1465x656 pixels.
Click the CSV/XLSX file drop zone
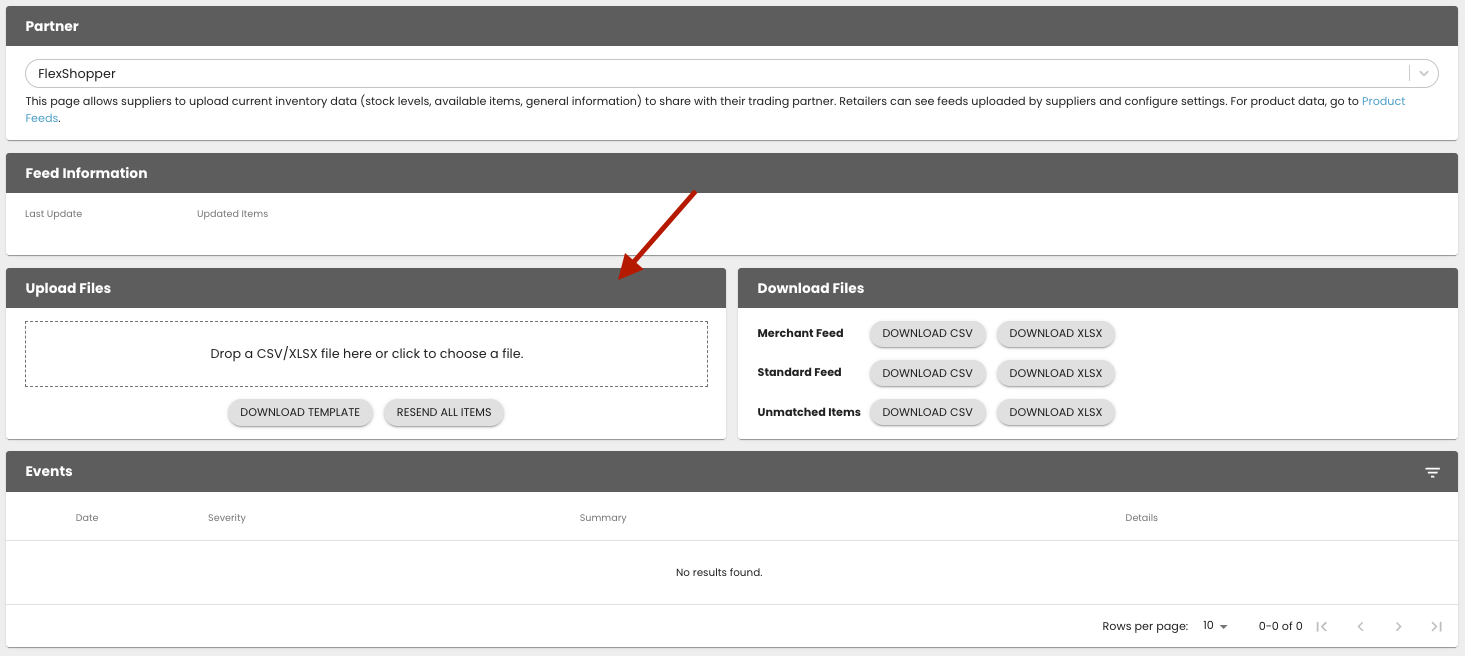click(366, 354)
